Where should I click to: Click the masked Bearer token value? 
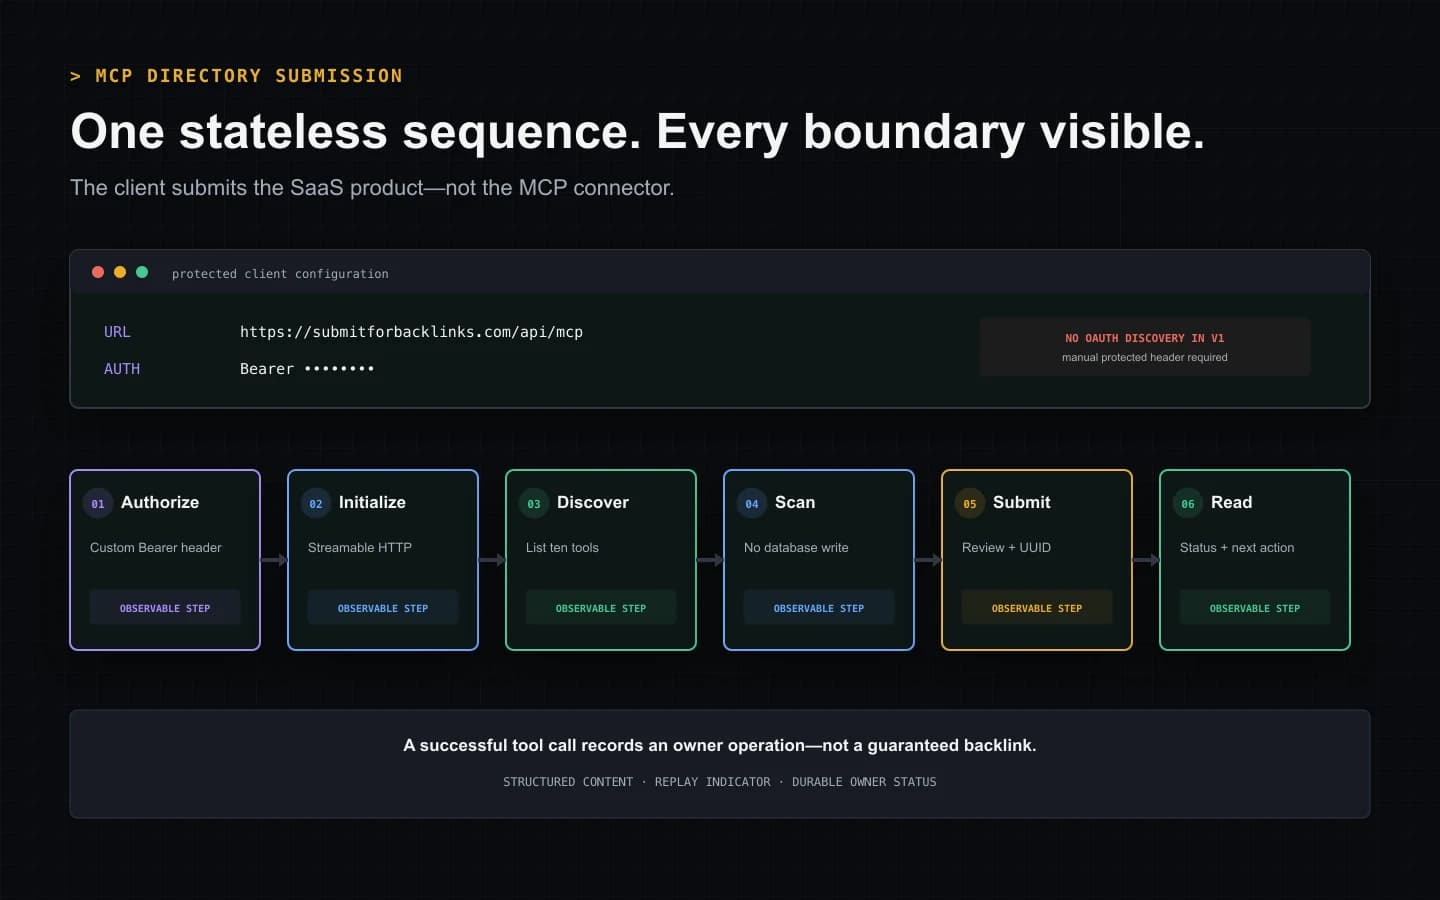click(307, 369)
